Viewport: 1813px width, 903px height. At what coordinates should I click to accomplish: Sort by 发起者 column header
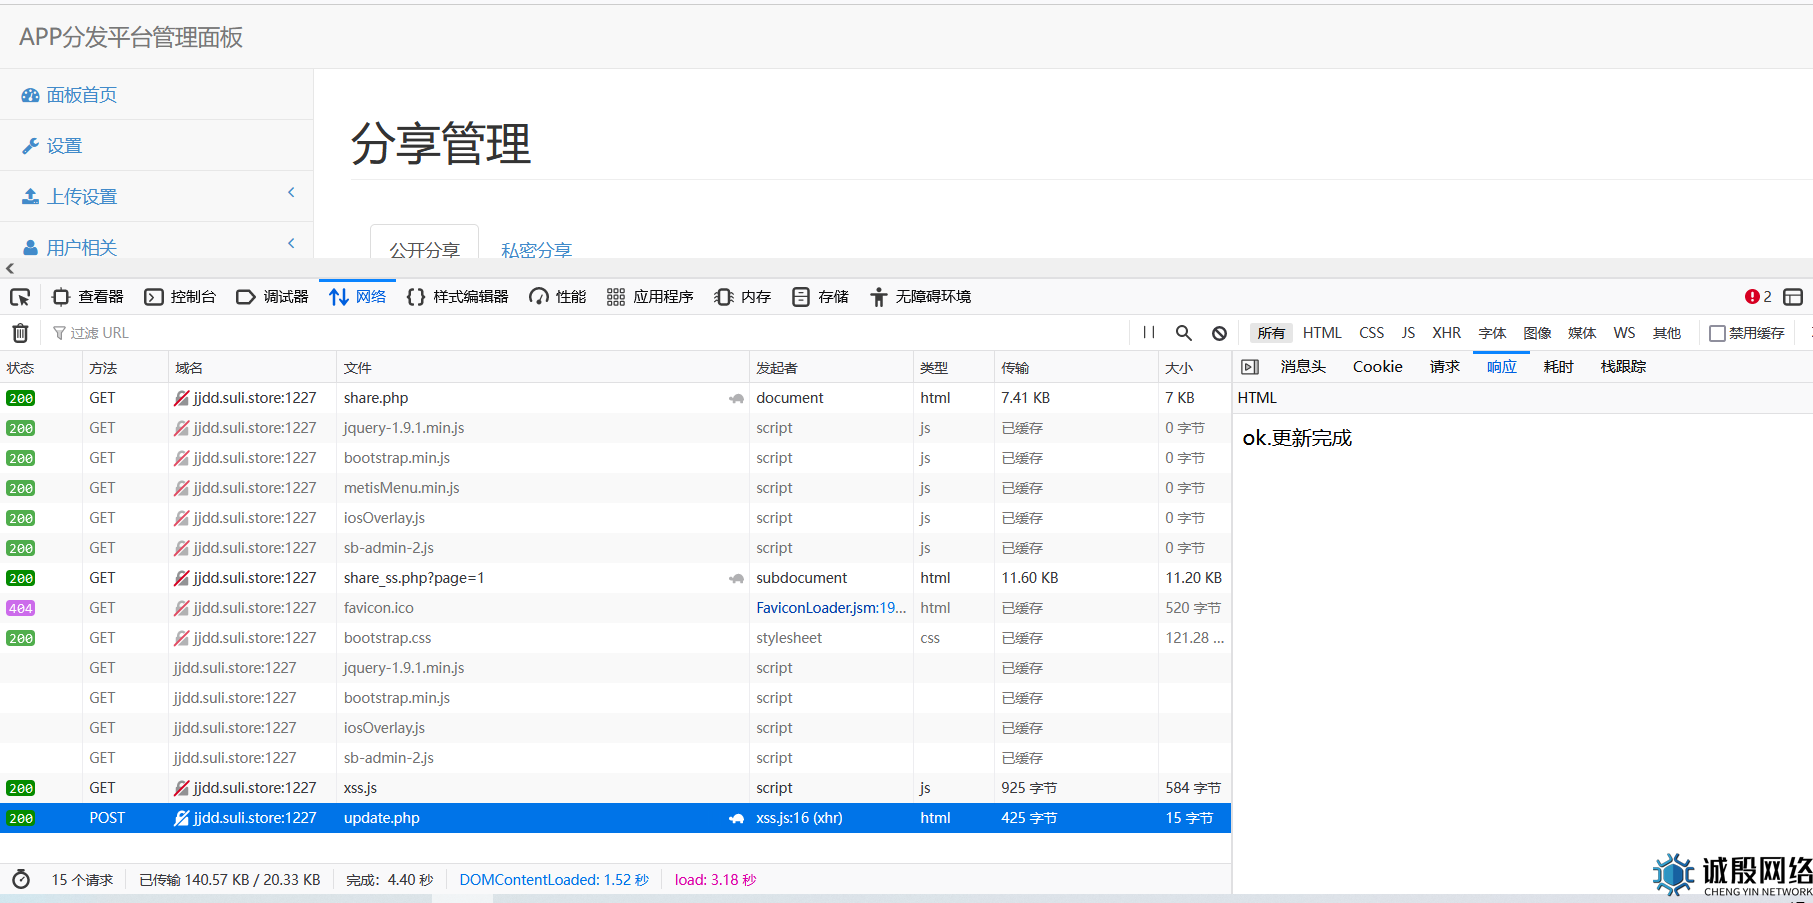(x=831, y=368)
